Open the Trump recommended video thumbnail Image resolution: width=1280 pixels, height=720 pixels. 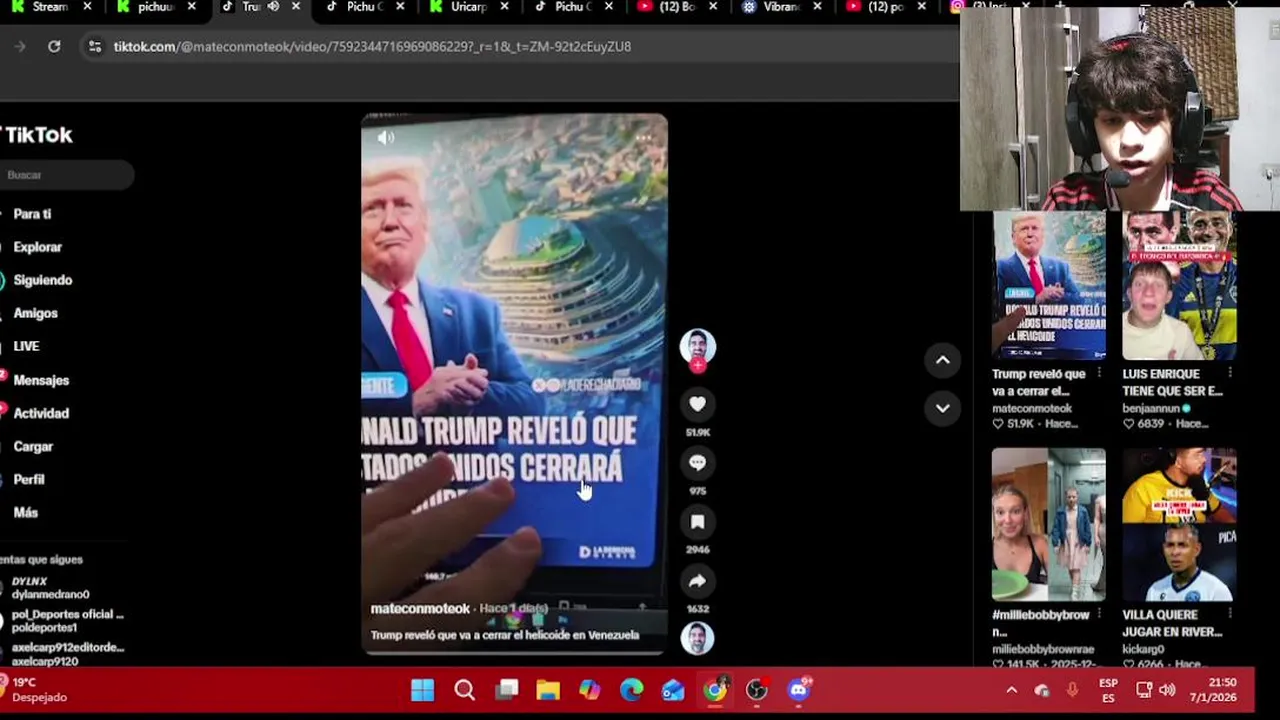1048,285
